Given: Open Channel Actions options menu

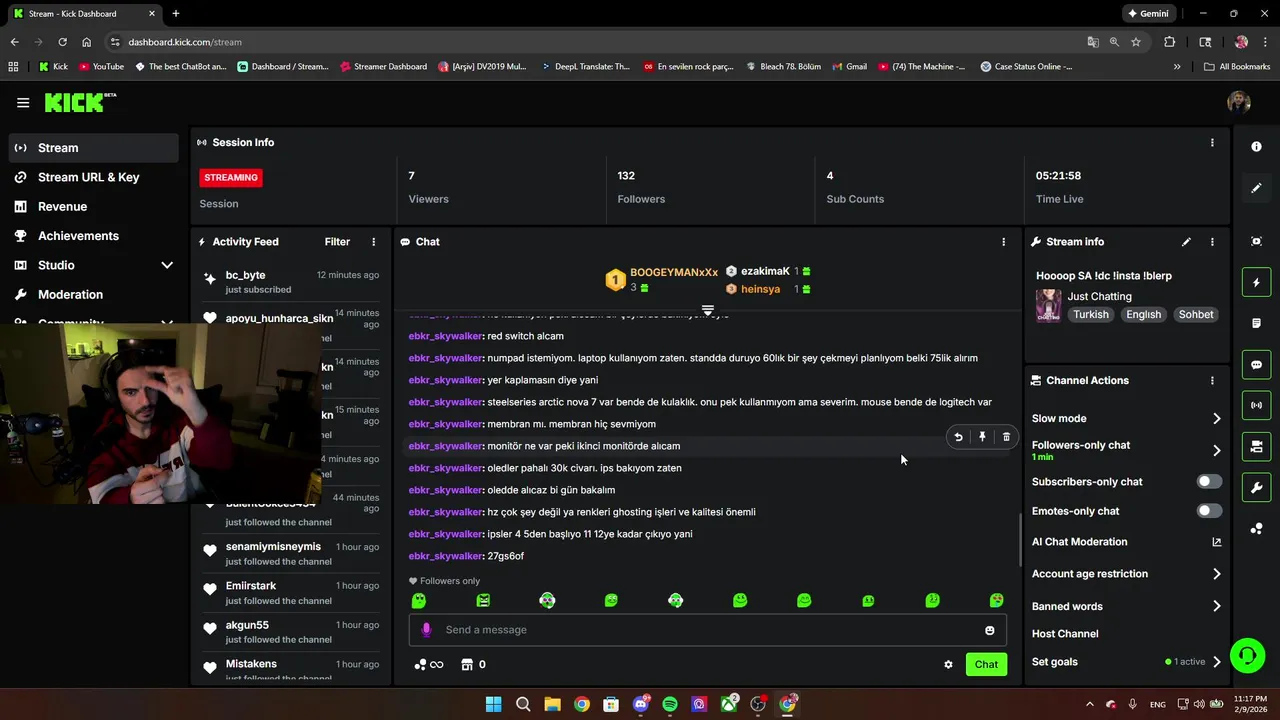Looking at the screenshot, I should tap(1212, 381).
